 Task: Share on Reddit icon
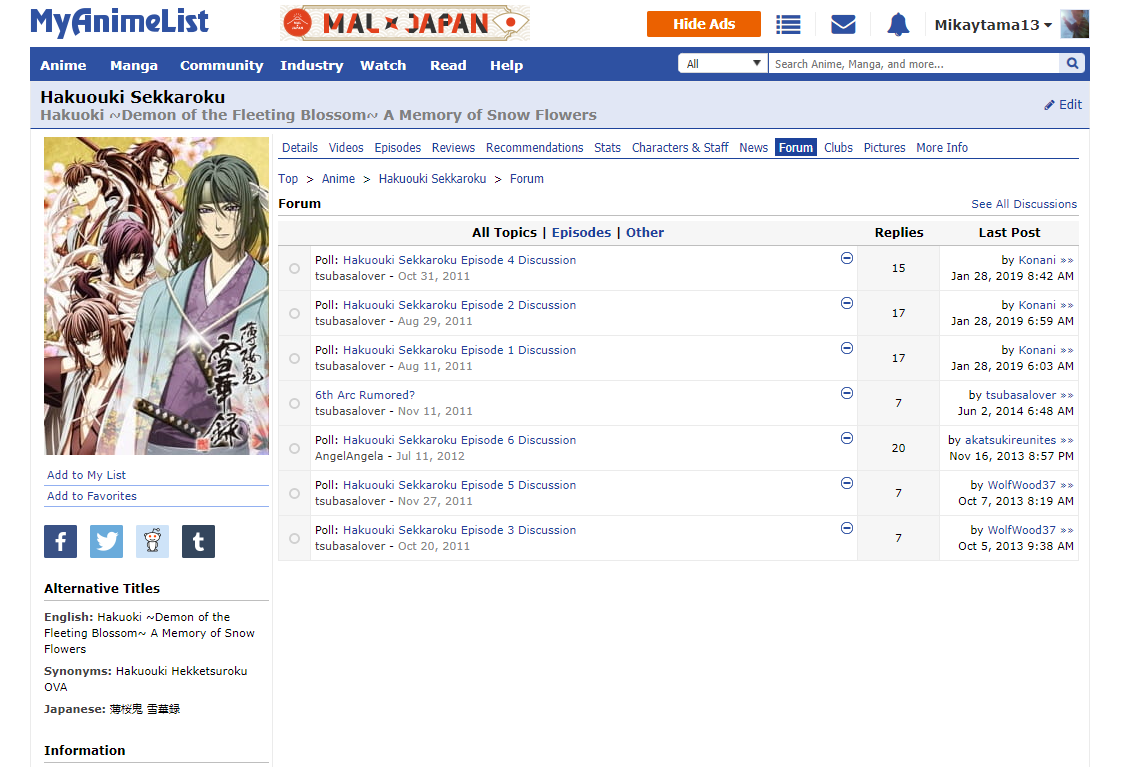[152, 542]
